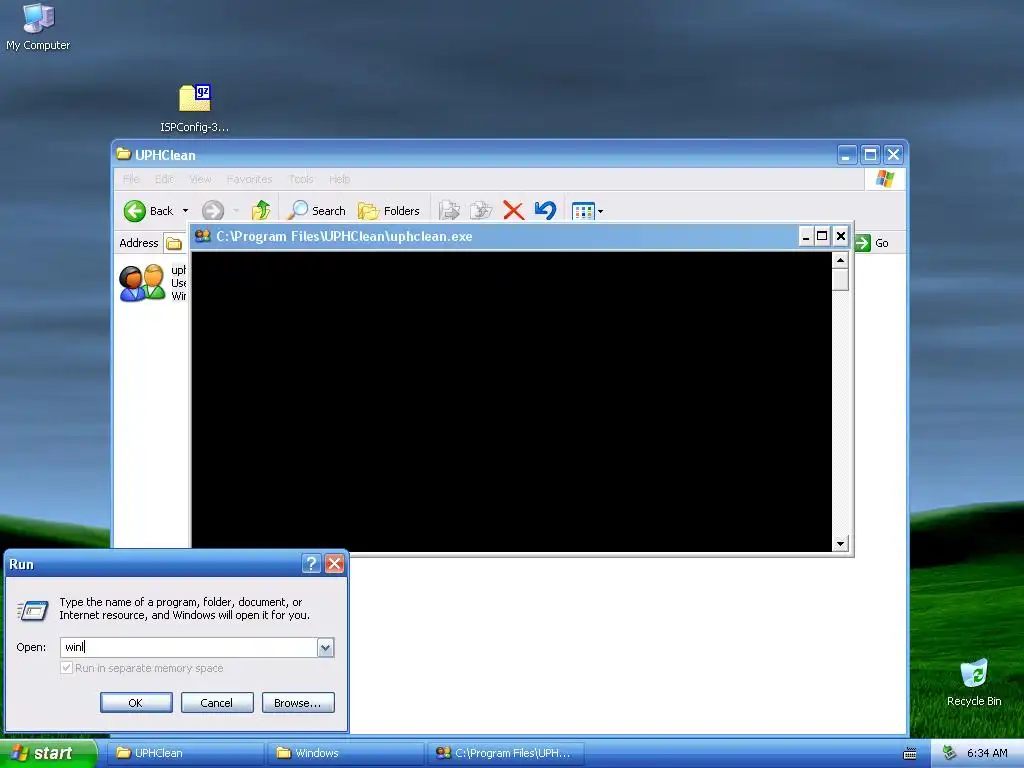Go Back in the UPHClean Explorer window

[149, 210]
